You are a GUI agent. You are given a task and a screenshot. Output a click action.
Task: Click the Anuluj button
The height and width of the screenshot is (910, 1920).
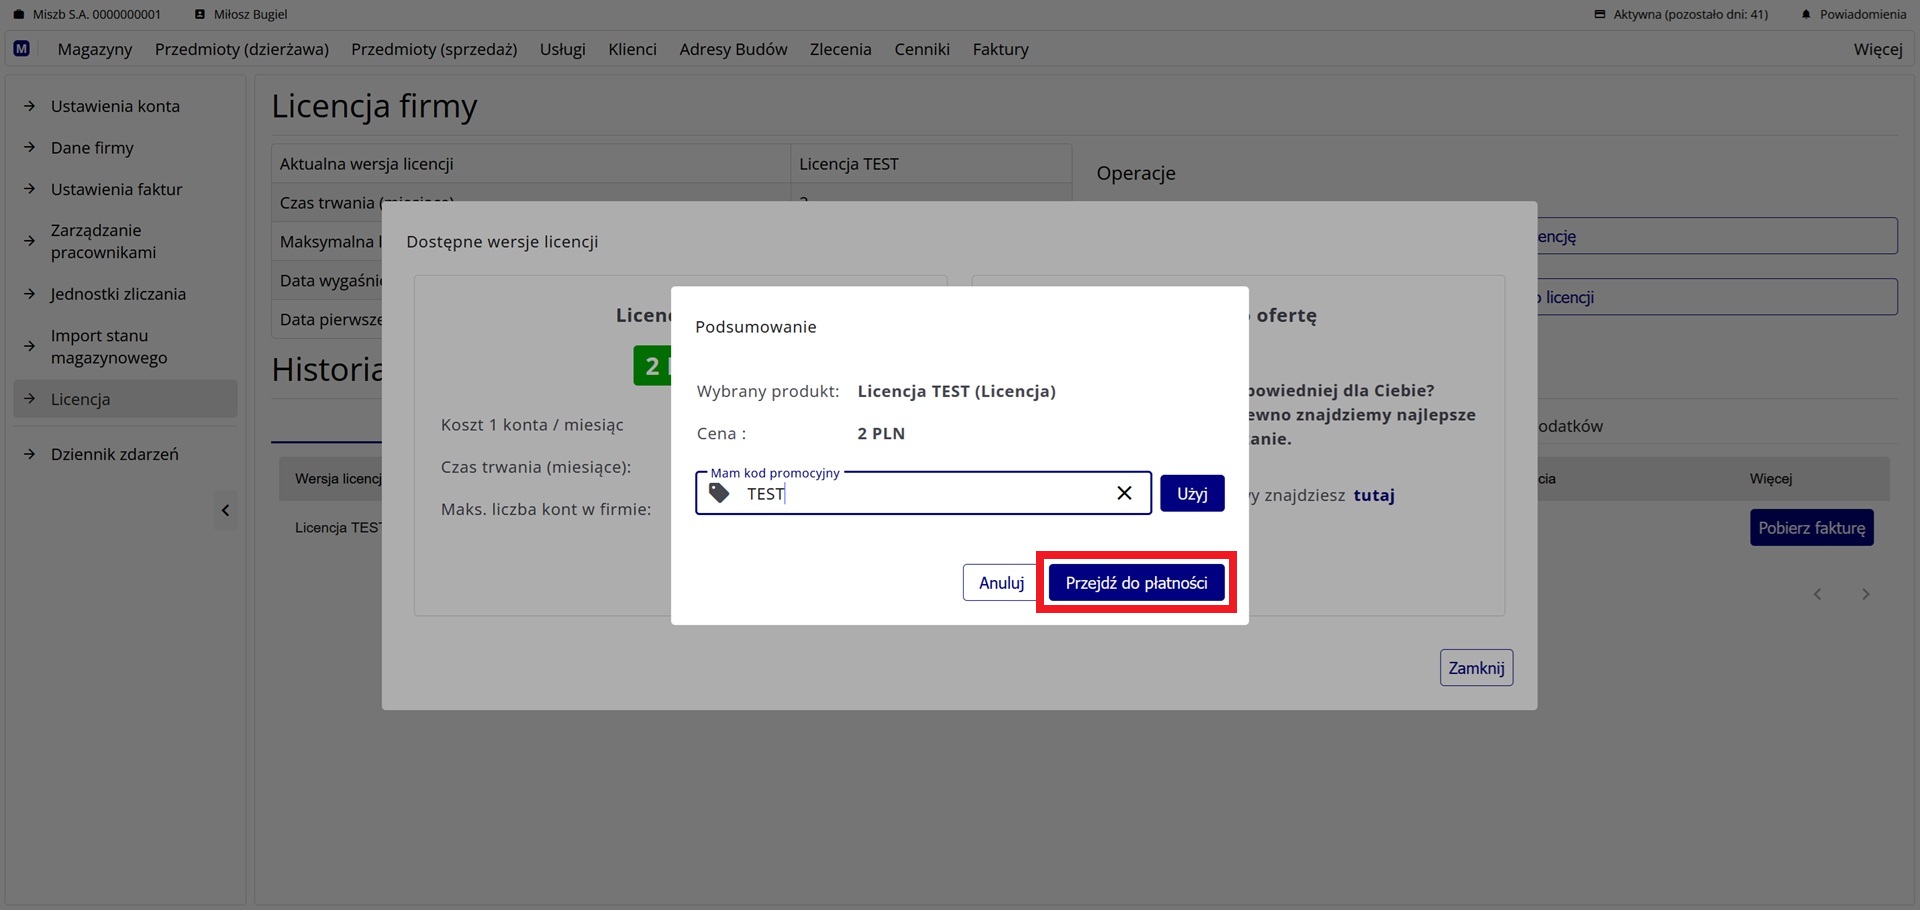point(1001,583)
